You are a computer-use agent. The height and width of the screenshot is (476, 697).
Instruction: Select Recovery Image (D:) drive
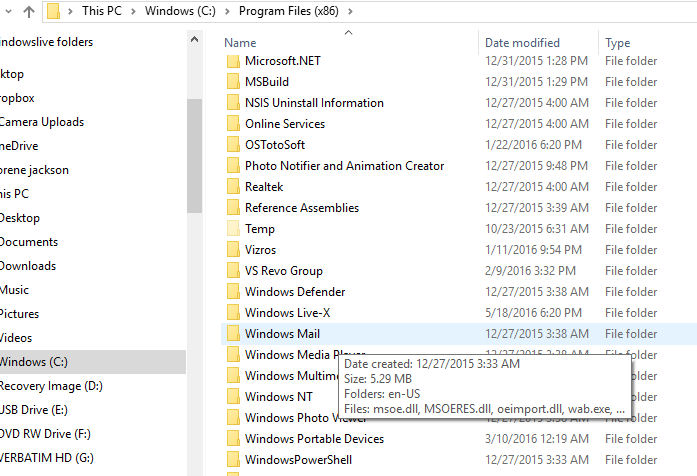51,386
